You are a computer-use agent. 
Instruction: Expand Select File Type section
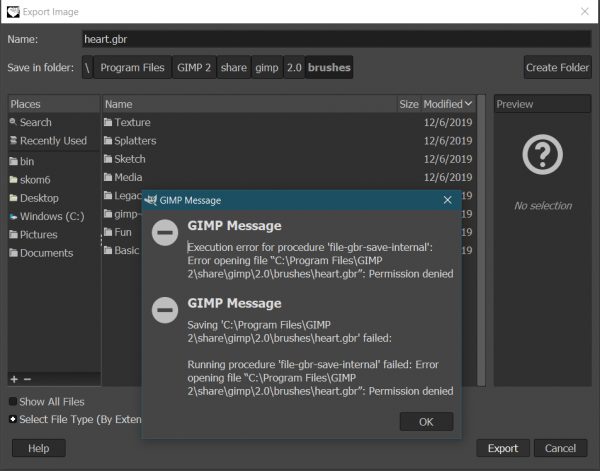tap(13, 419)
